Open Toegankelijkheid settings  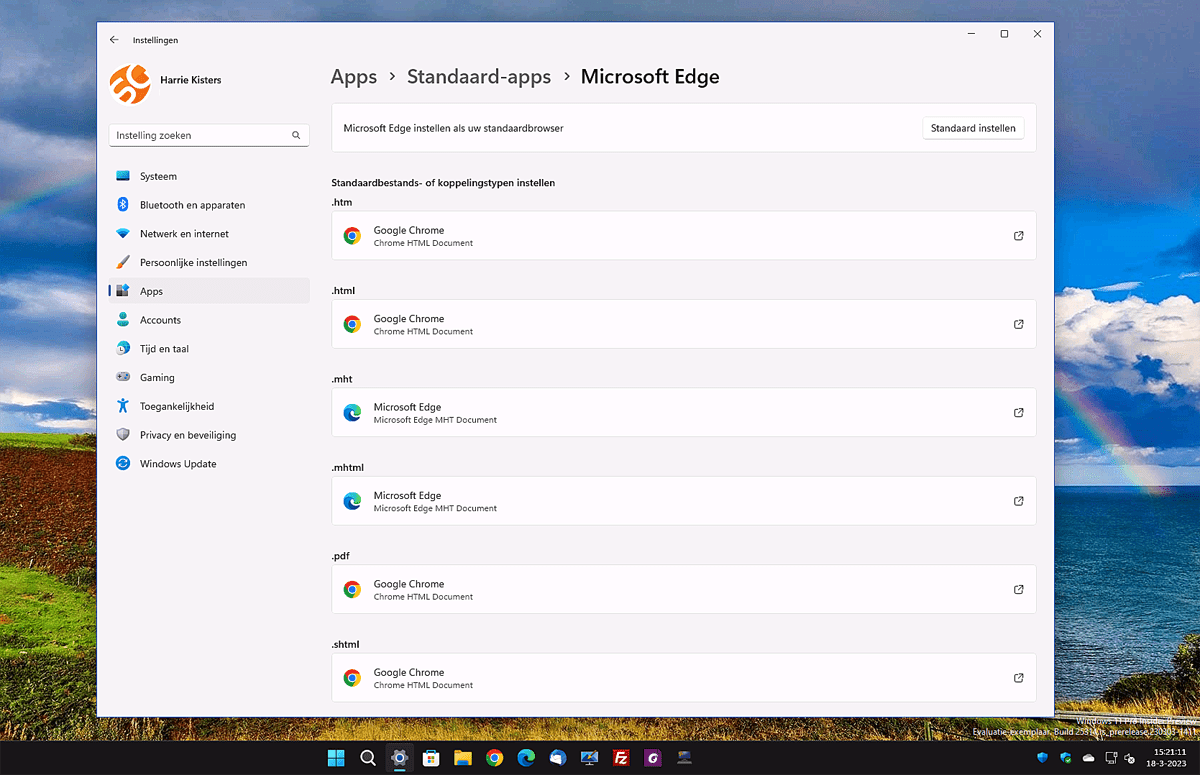coord(209,406)
